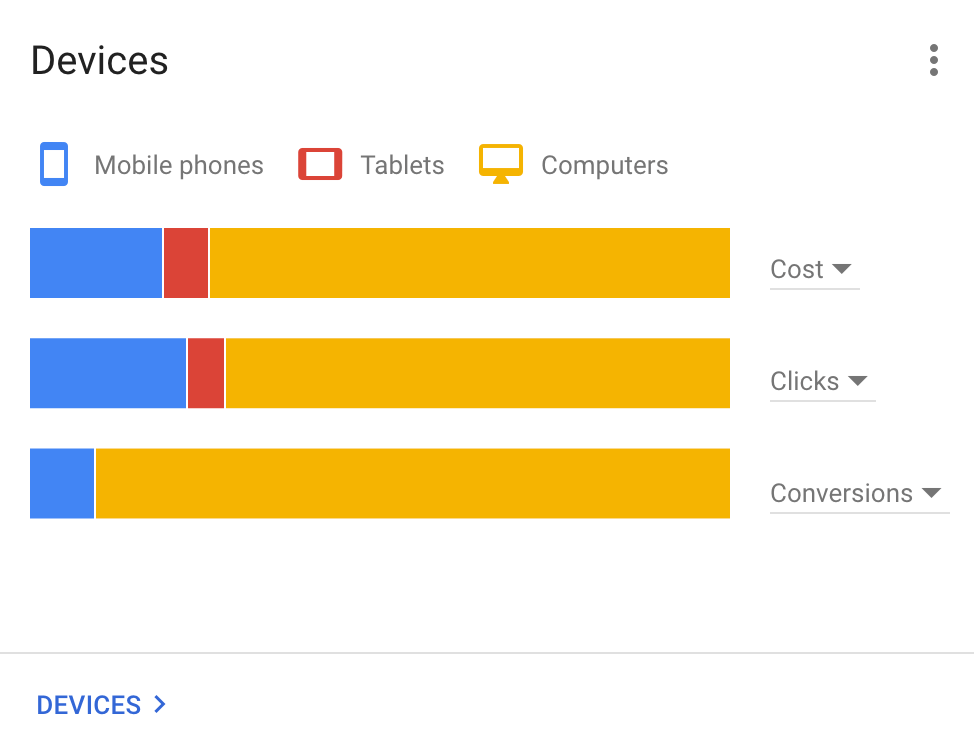This screenshot has width=974, height=742.
Task: Click the dropdown arrow beside Cost
Action: 843,269
